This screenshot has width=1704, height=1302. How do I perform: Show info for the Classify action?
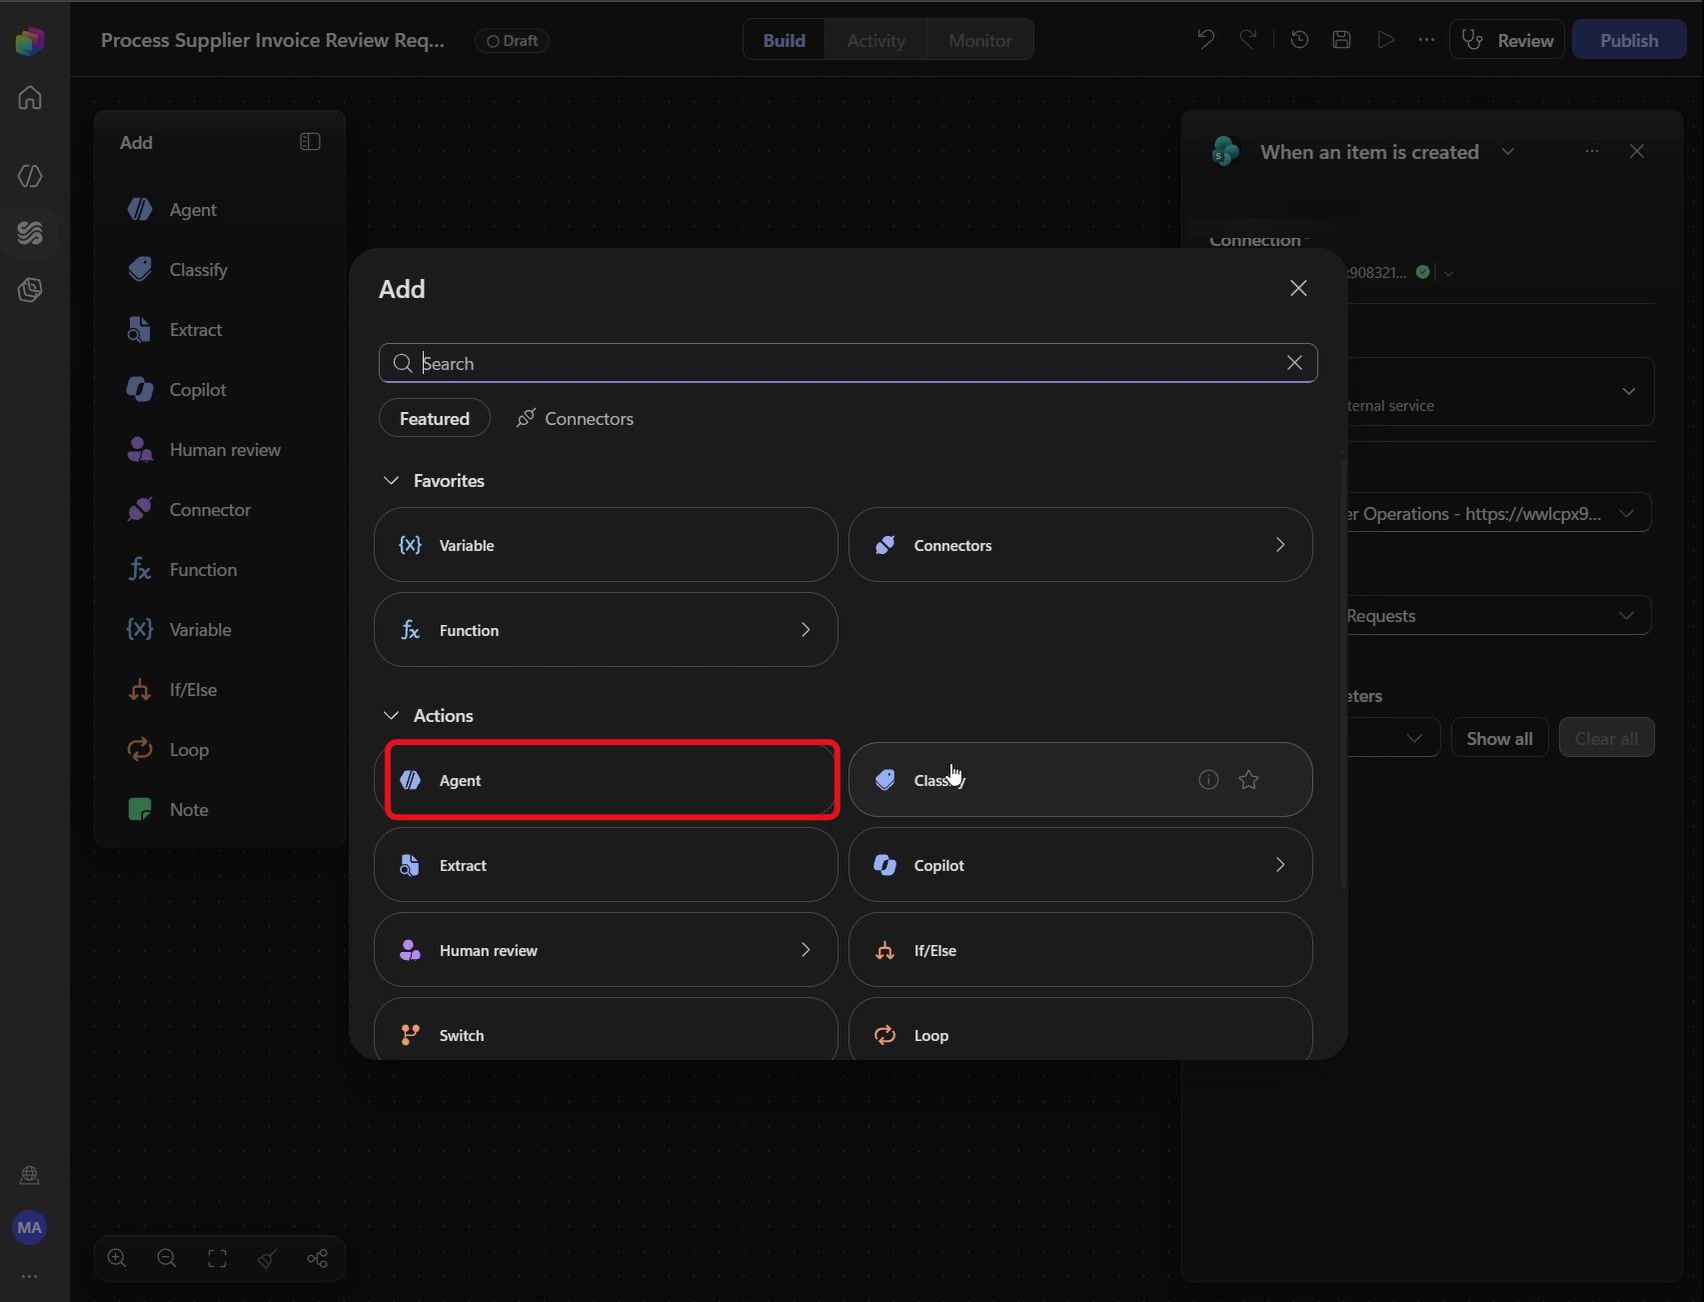tap(1208, 780)
